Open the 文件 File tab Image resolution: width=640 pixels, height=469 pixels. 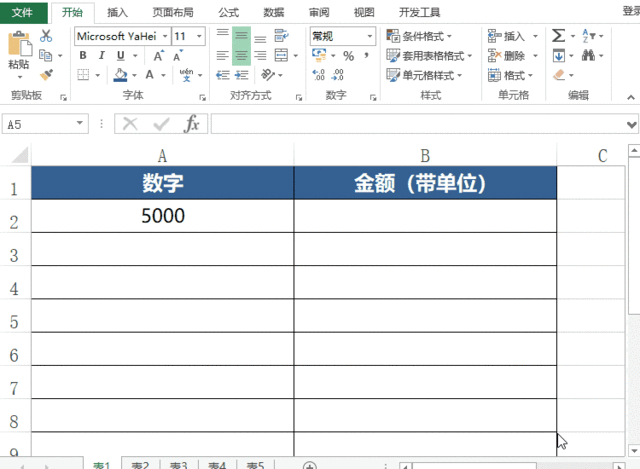pos(22,12)
